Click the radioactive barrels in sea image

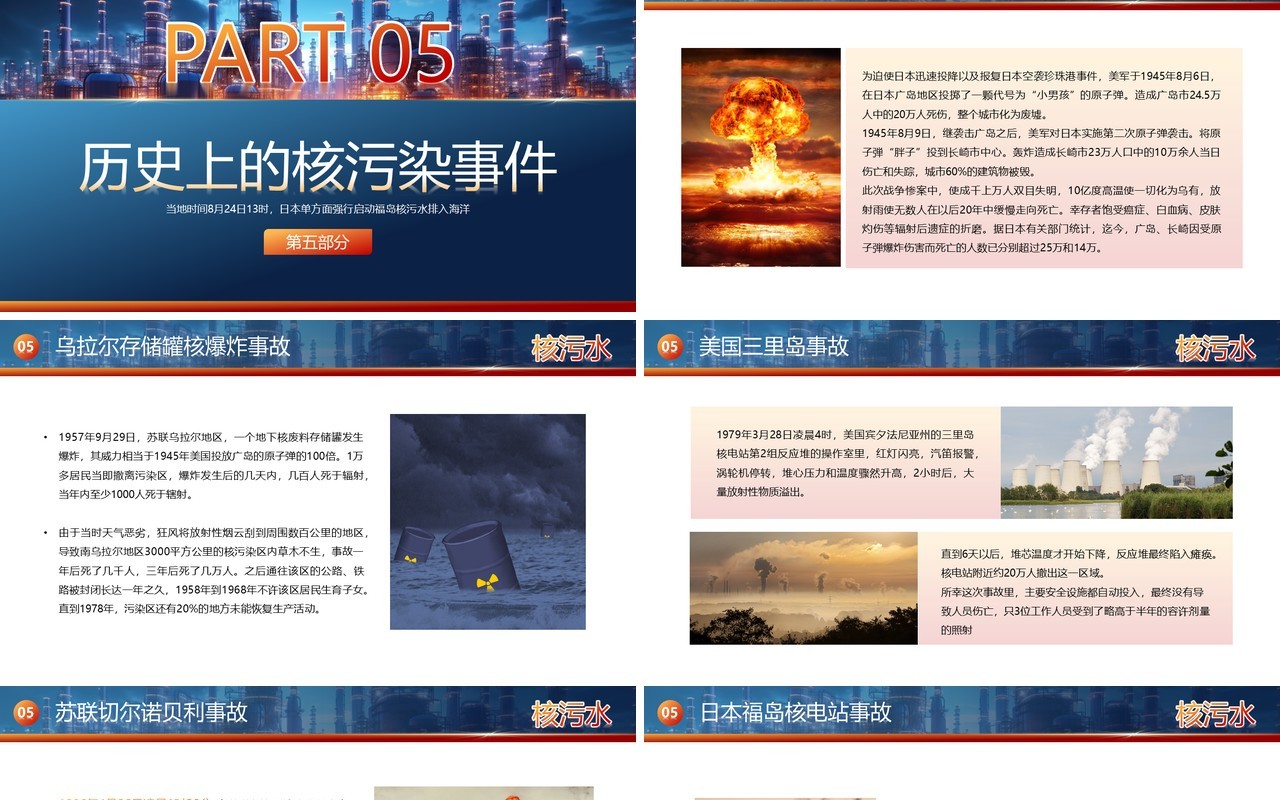click(x=488, y=522)
